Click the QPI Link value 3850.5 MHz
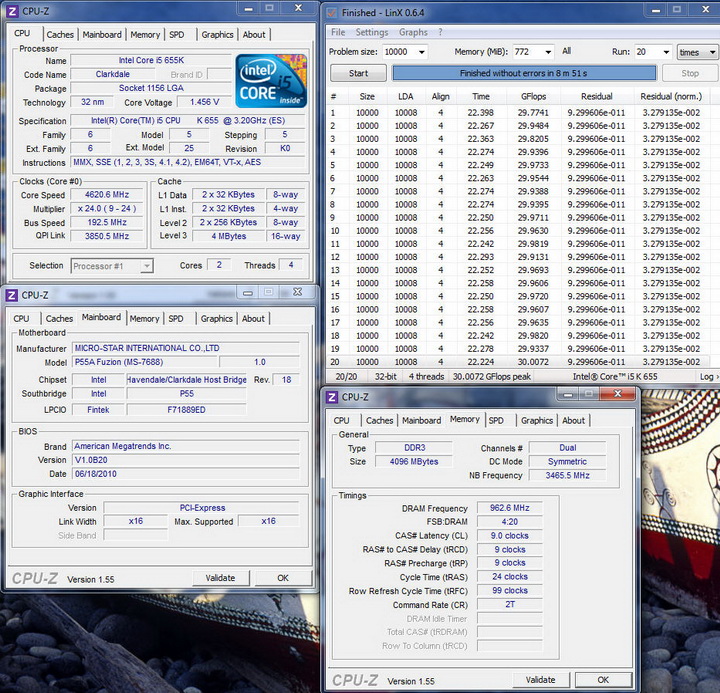Image resolution: width=720 pixels, height=693 pixels. (x=107, y=236)
